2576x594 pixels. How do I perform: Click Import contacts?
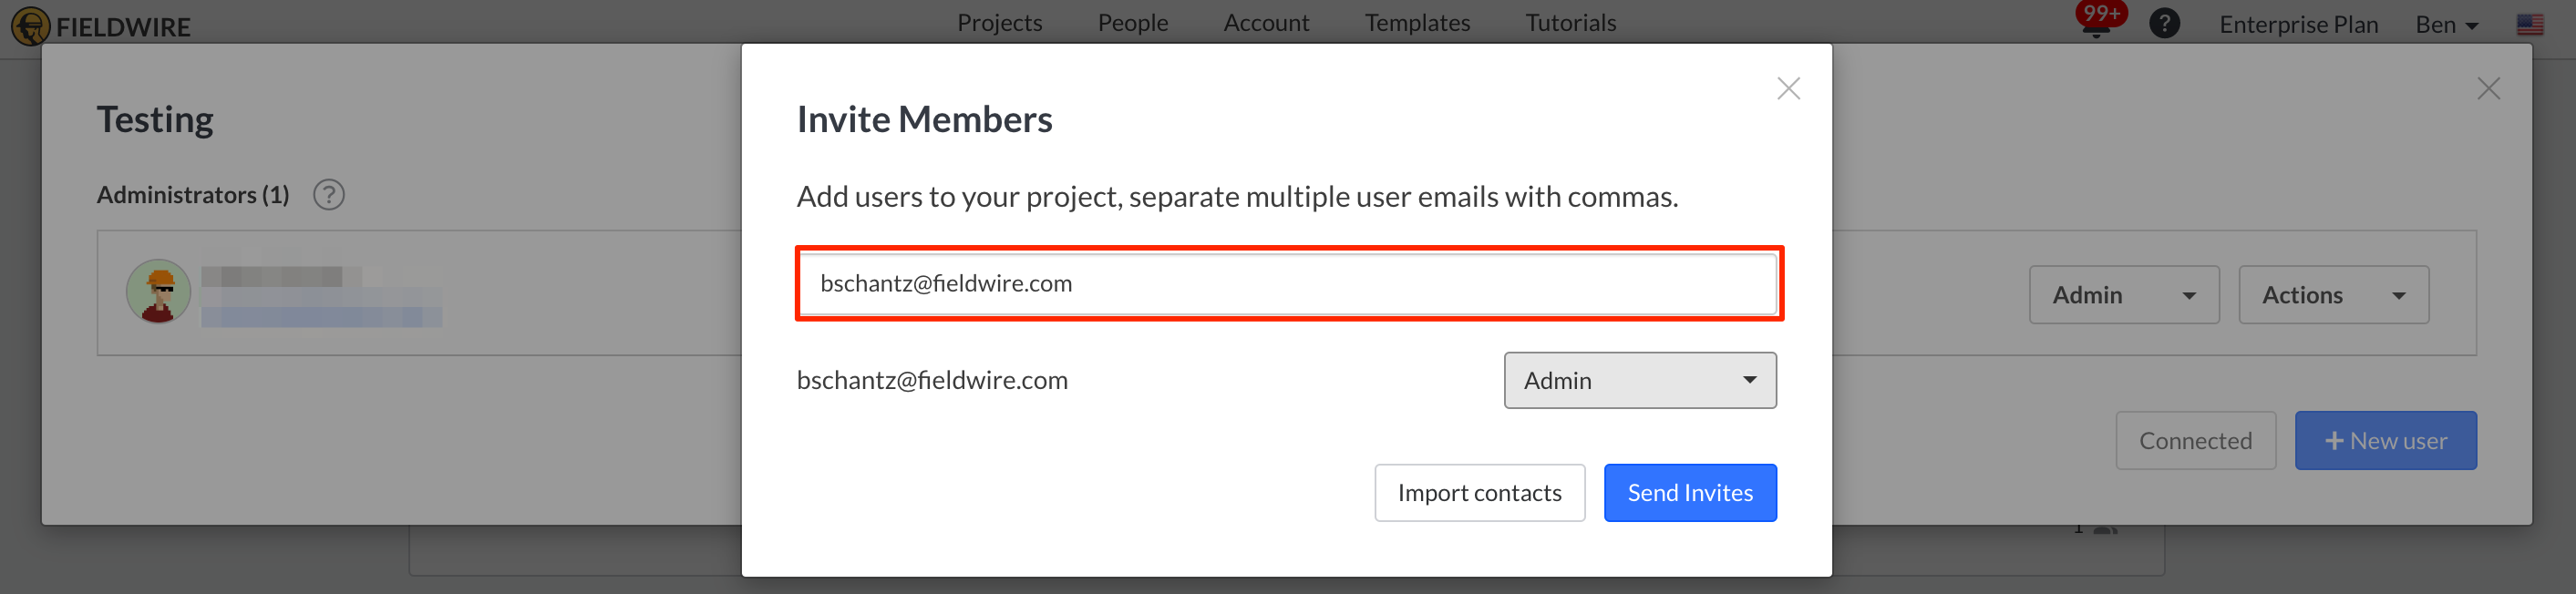tap(1480, 492)
